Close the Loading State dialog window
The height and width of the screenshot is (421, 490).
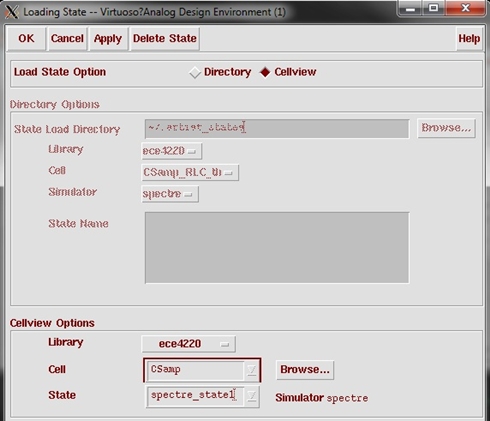(465, 8)
